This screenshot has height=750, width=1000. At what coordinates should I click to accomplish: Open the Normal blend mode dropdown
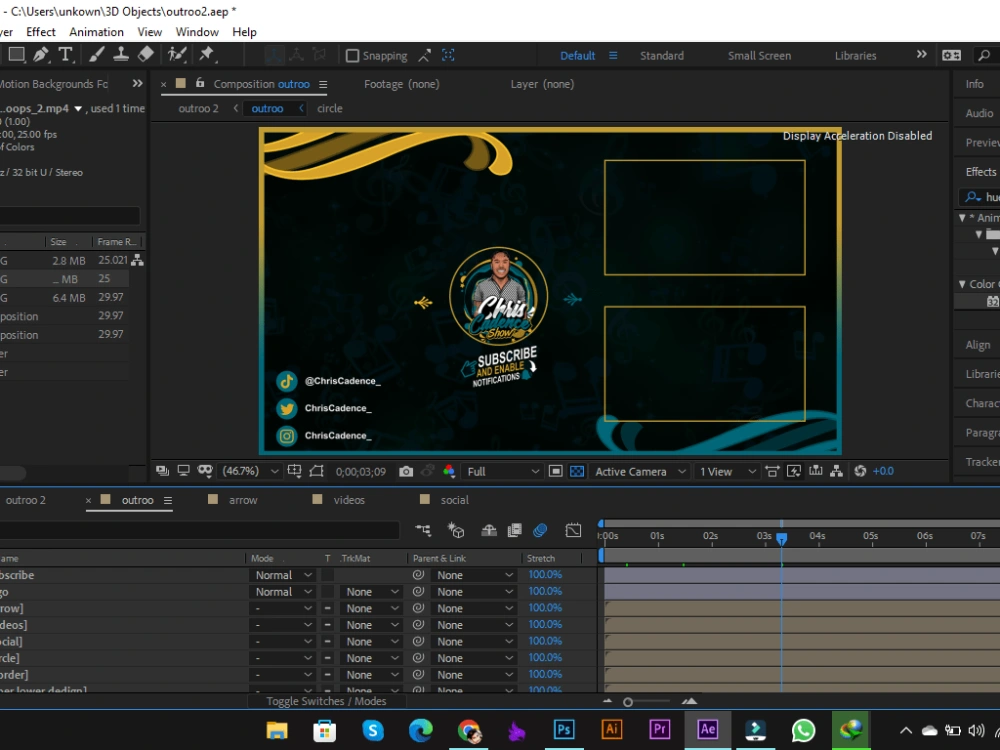pos(282,574)
